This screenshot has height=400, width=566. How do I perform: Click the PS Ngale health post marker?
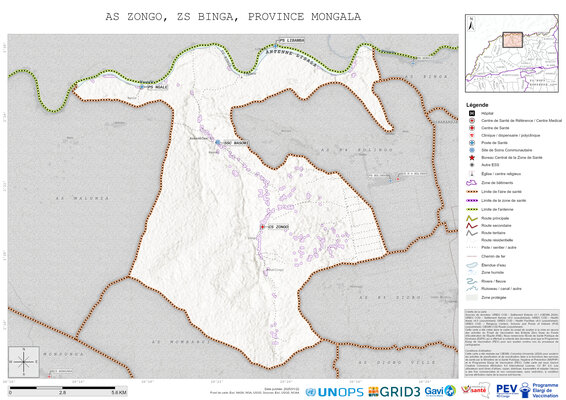pos(142,87)
